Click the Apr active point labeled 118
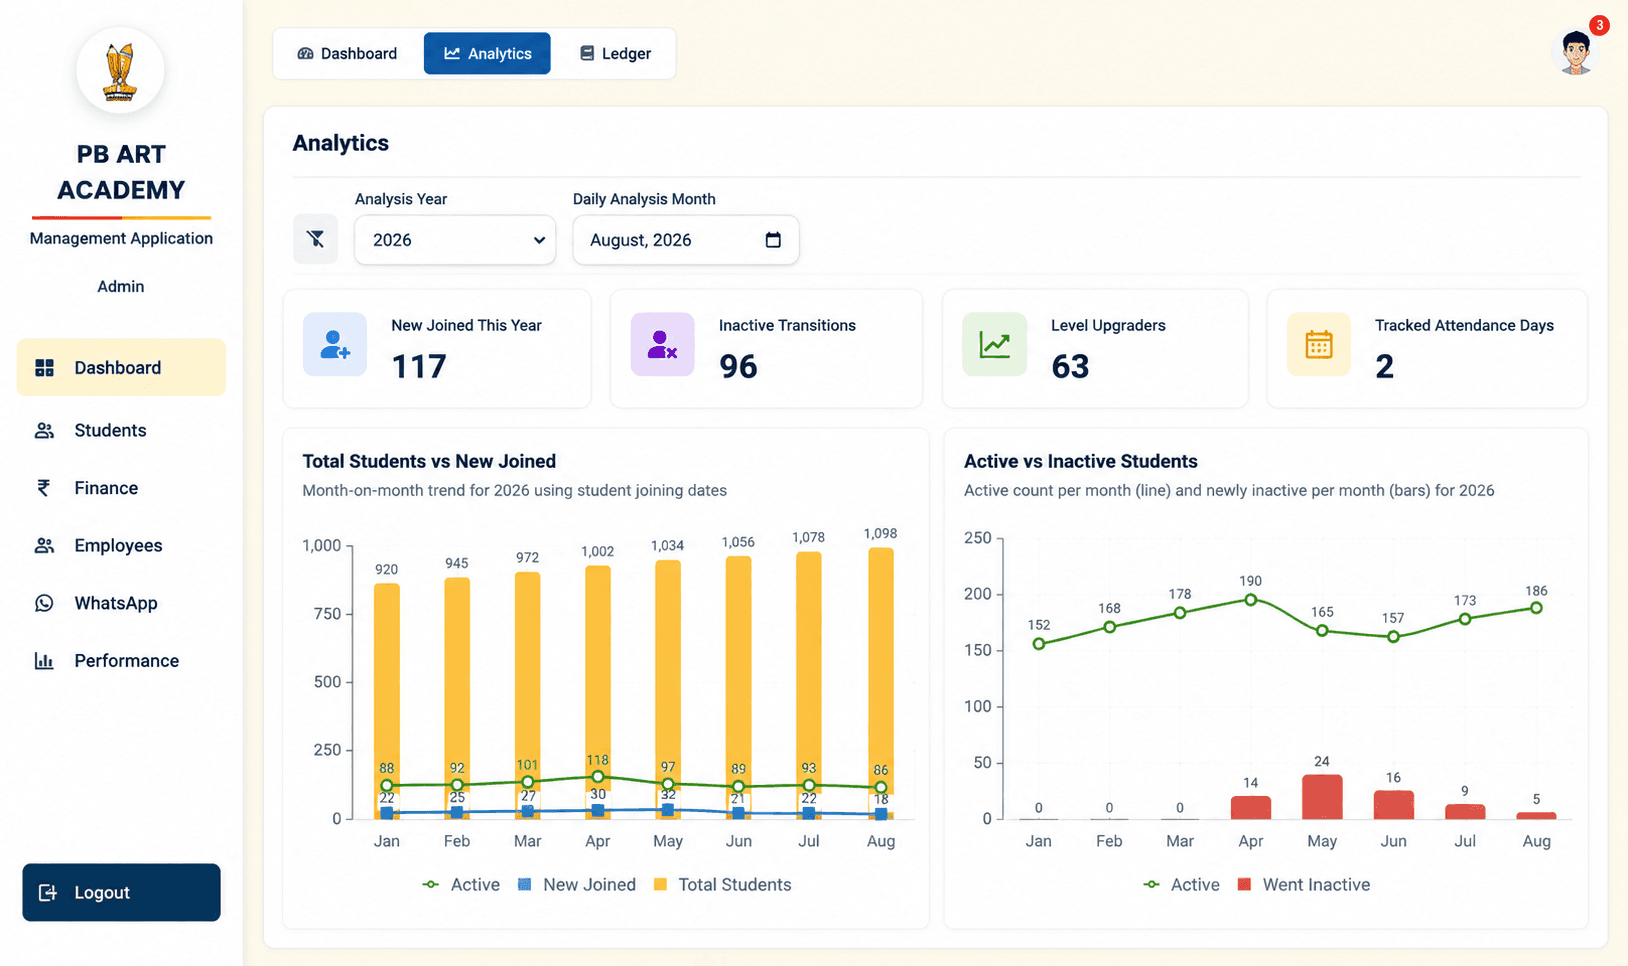 point(598,777)
